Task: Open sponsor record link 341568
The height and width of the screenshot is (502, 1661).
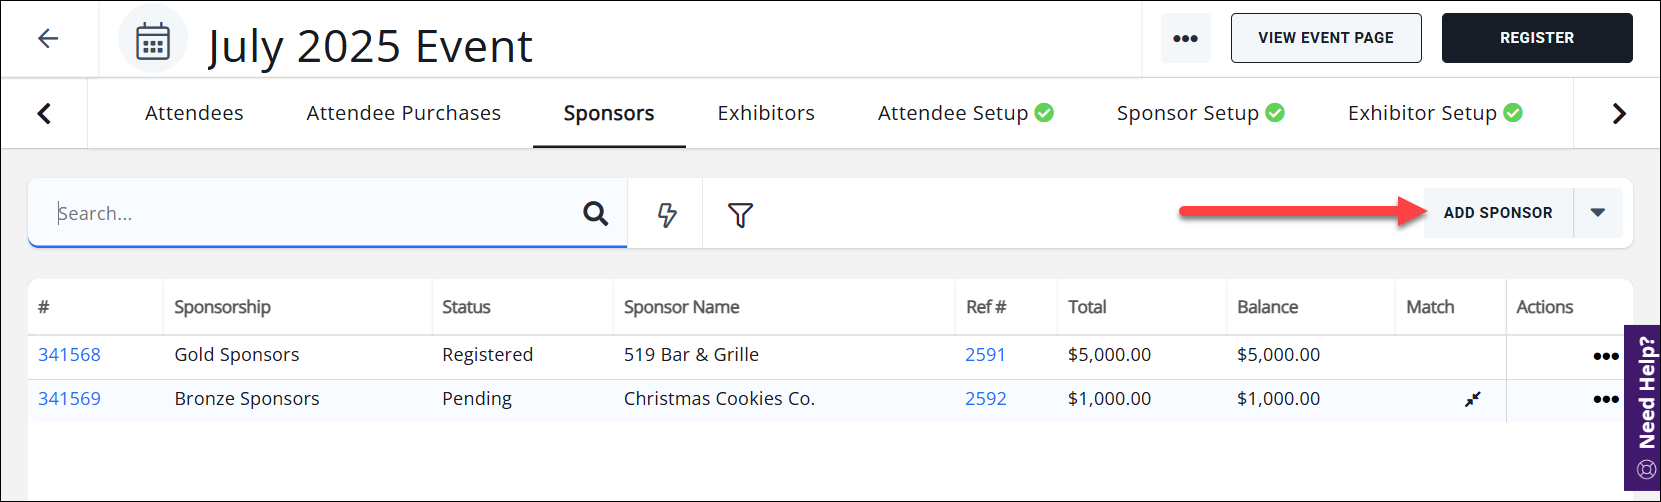Action: [x=69, y=355]
